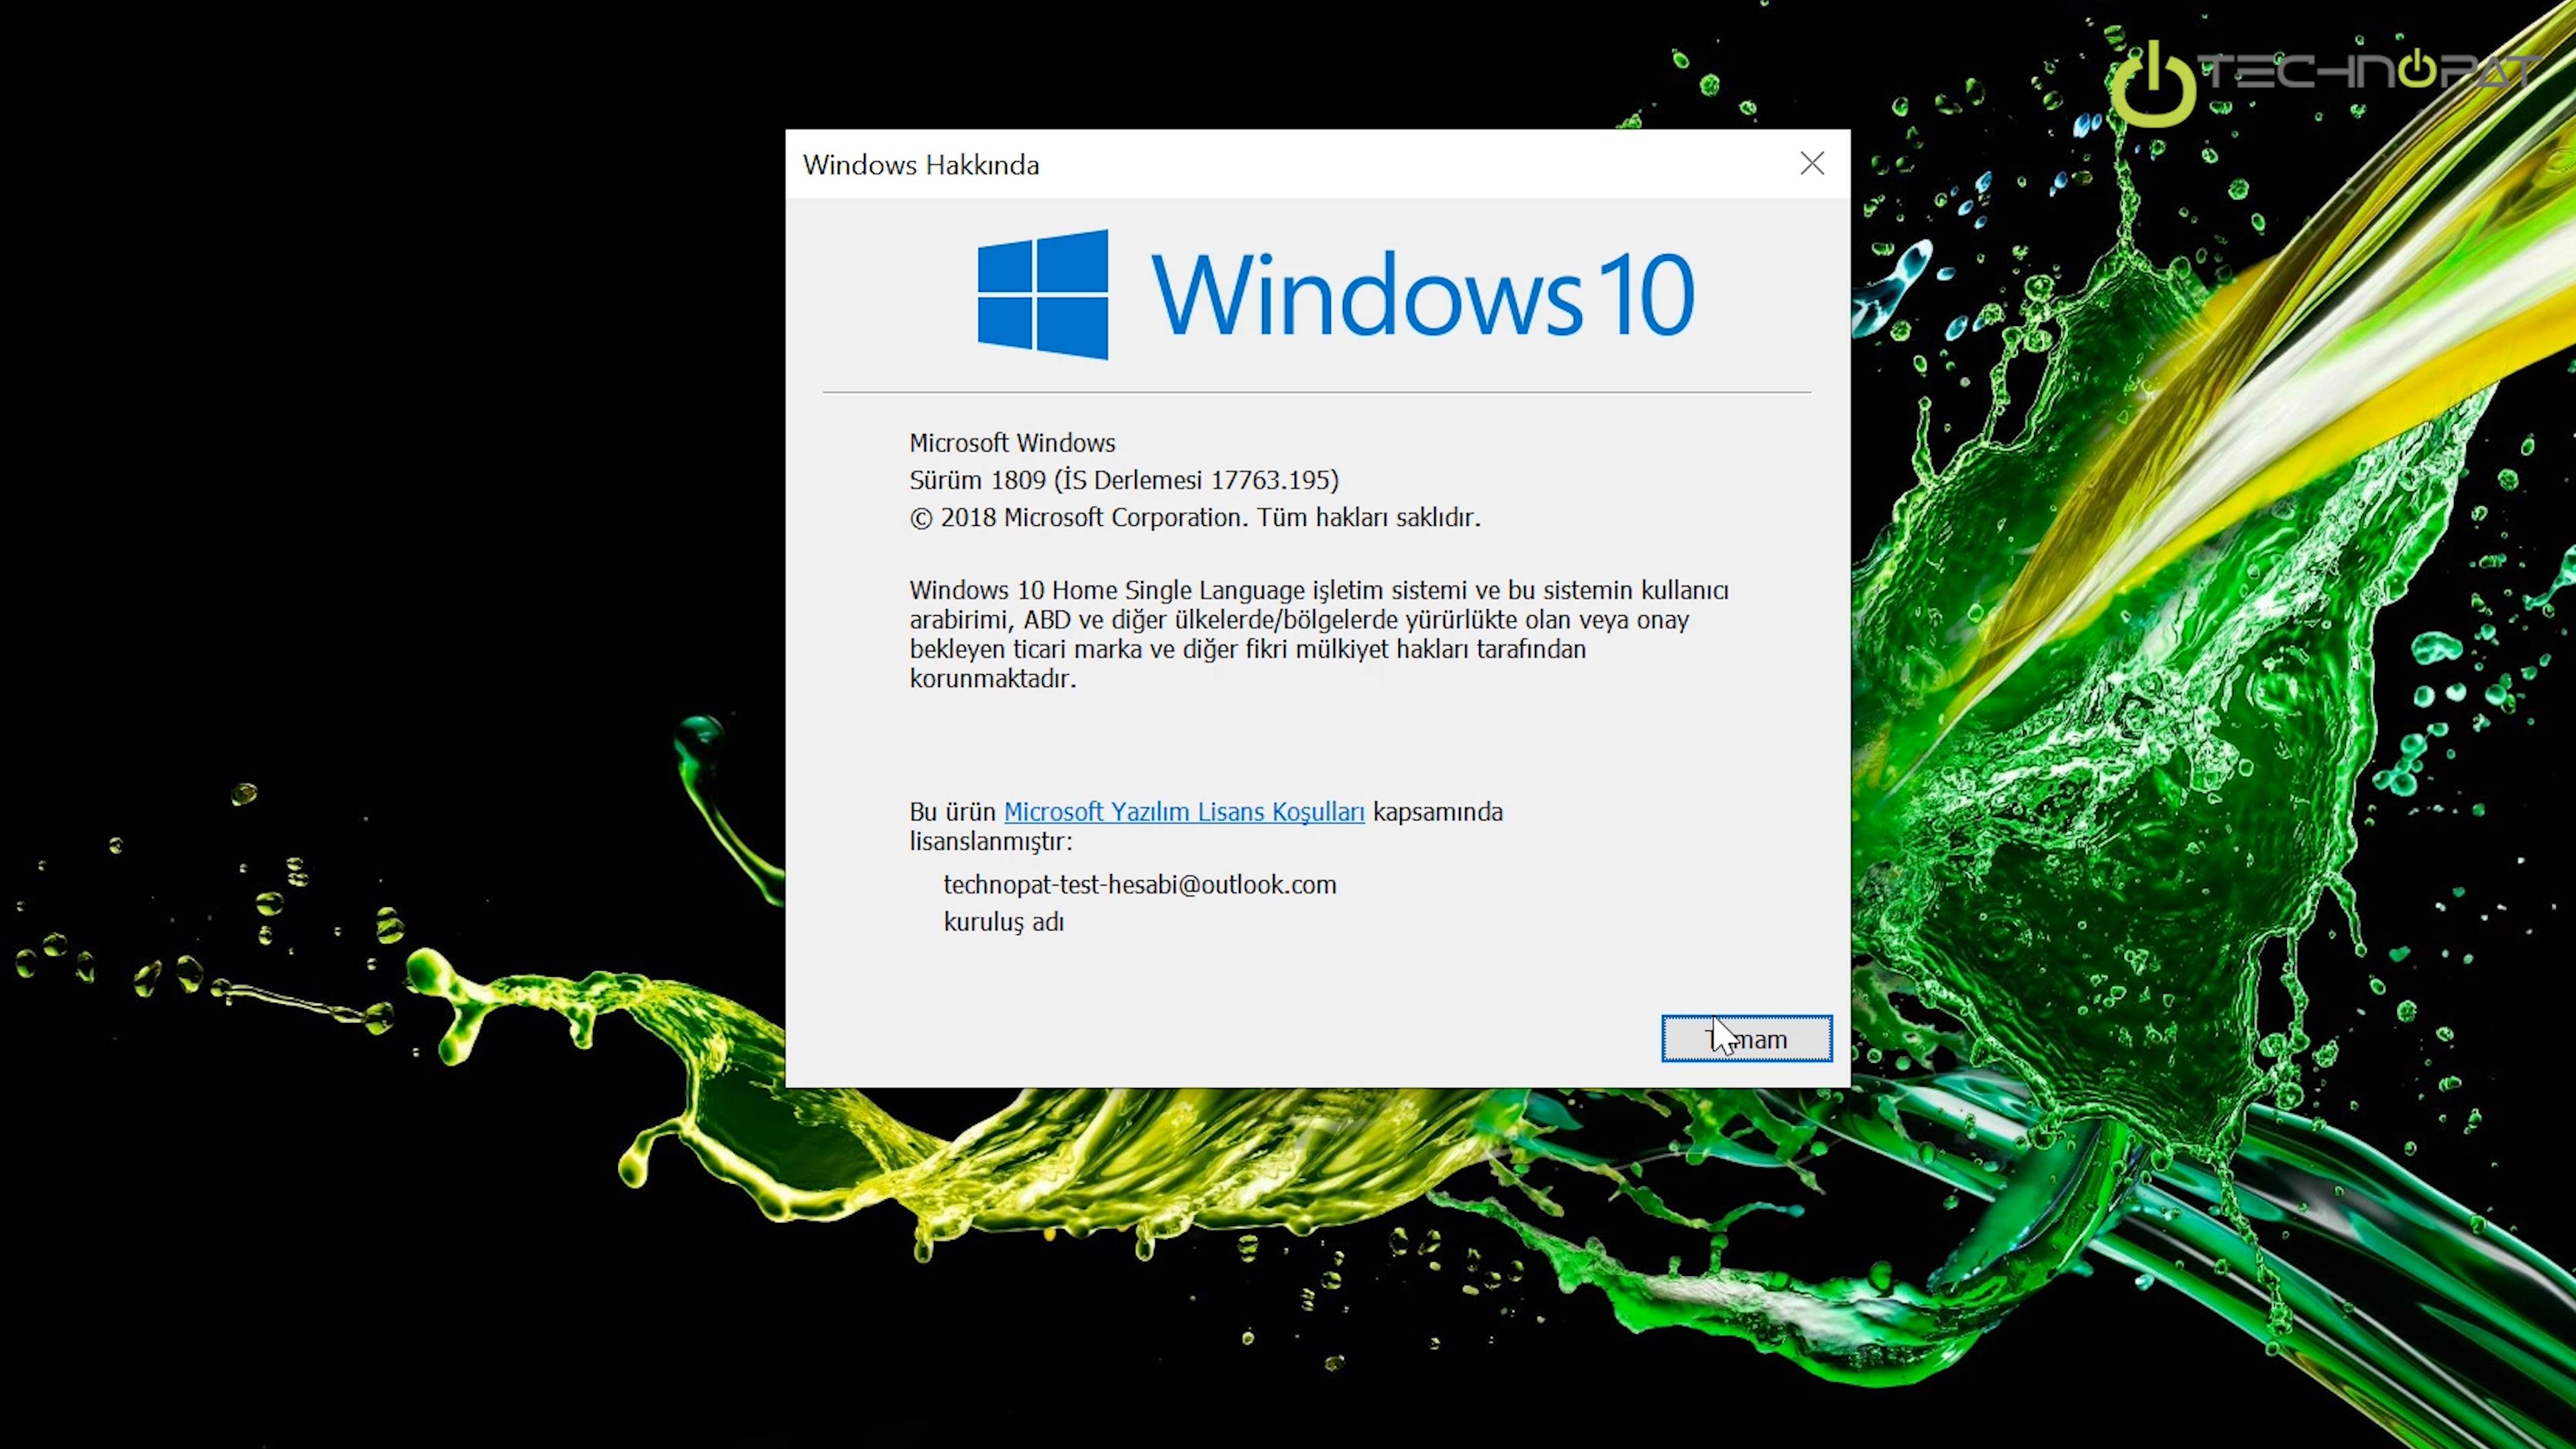Click the horizontal separator under the logo

[1316, 392]
